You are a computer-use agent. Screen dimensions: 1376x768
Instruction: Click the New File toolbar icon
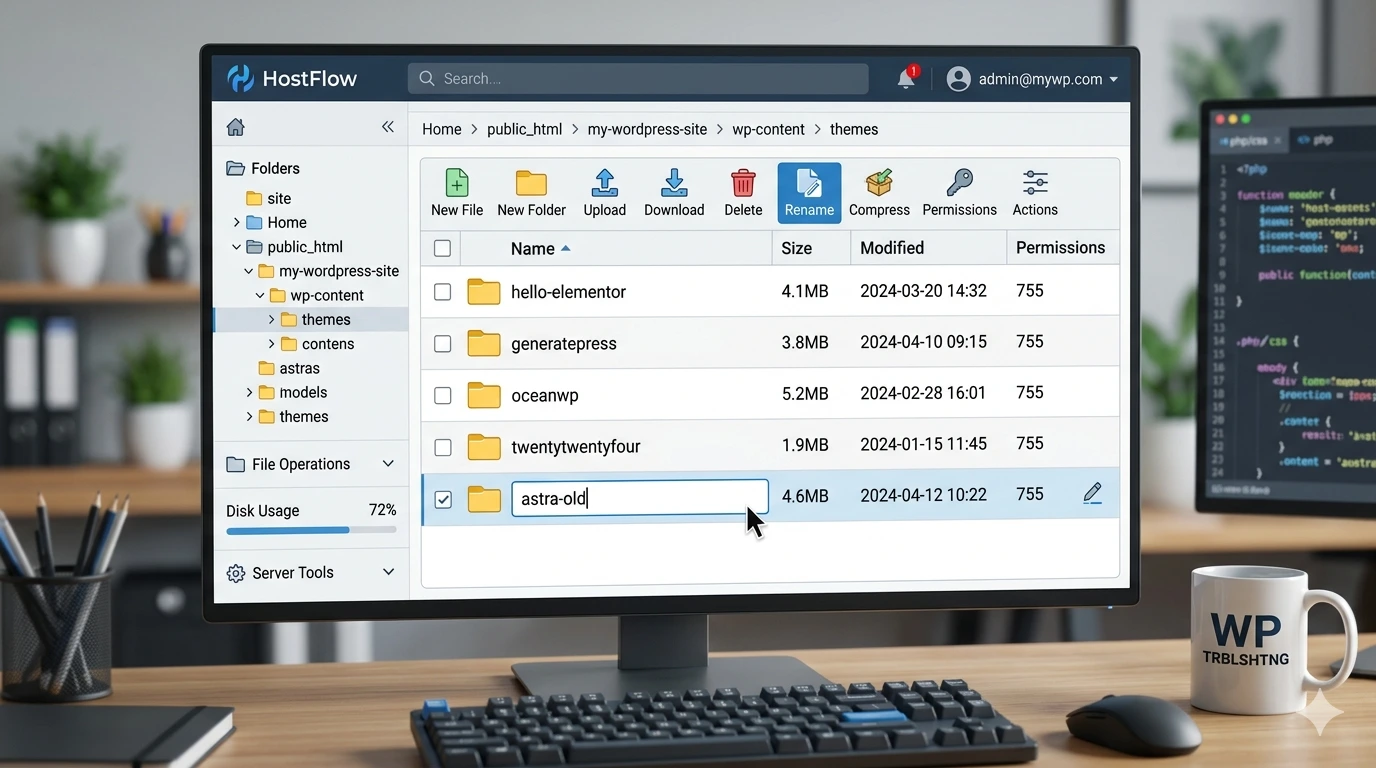click(457, 183)
